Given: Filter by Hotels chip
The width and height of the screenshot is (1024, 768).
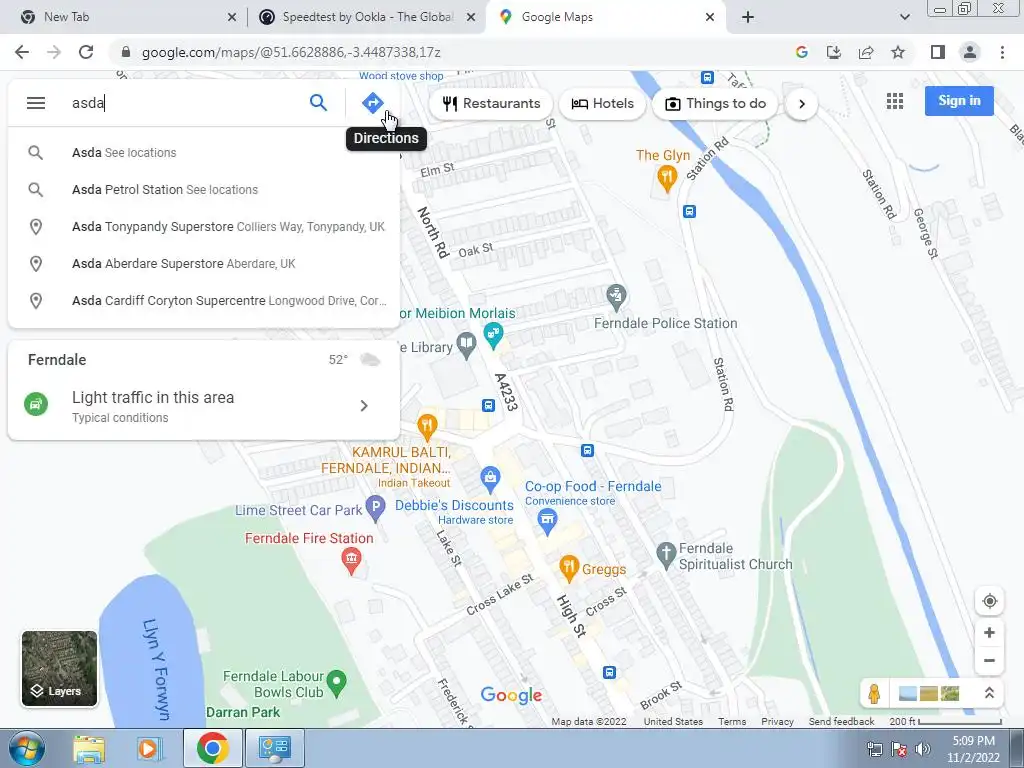Looking at the screenshot, I should (x=602, y=103).
